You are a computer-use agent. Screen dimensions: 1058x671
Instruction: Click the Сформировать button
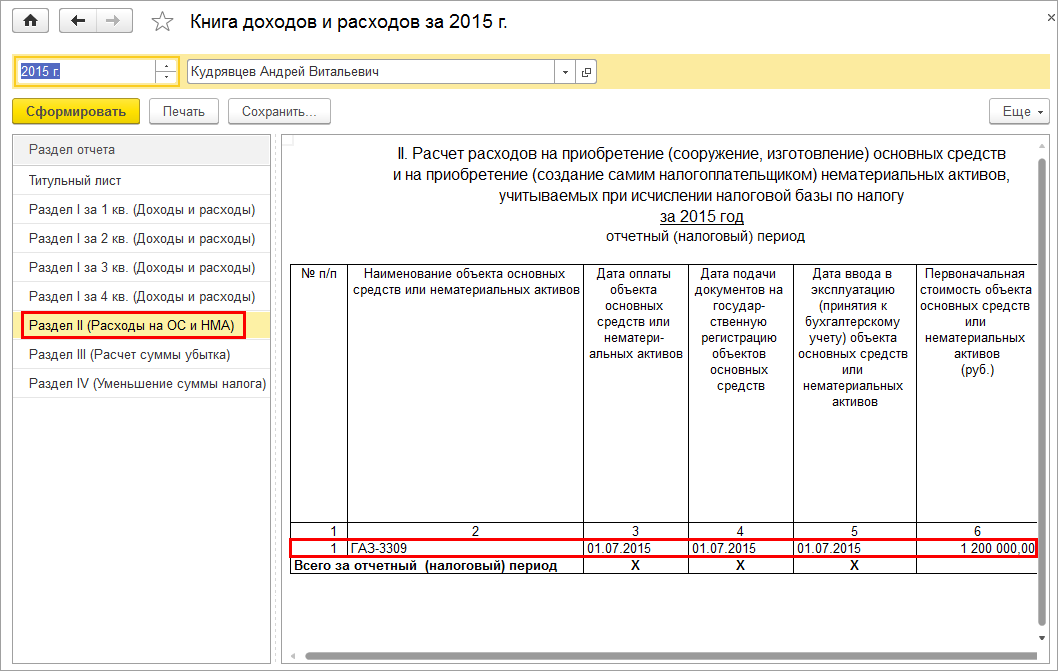point(76,111)
